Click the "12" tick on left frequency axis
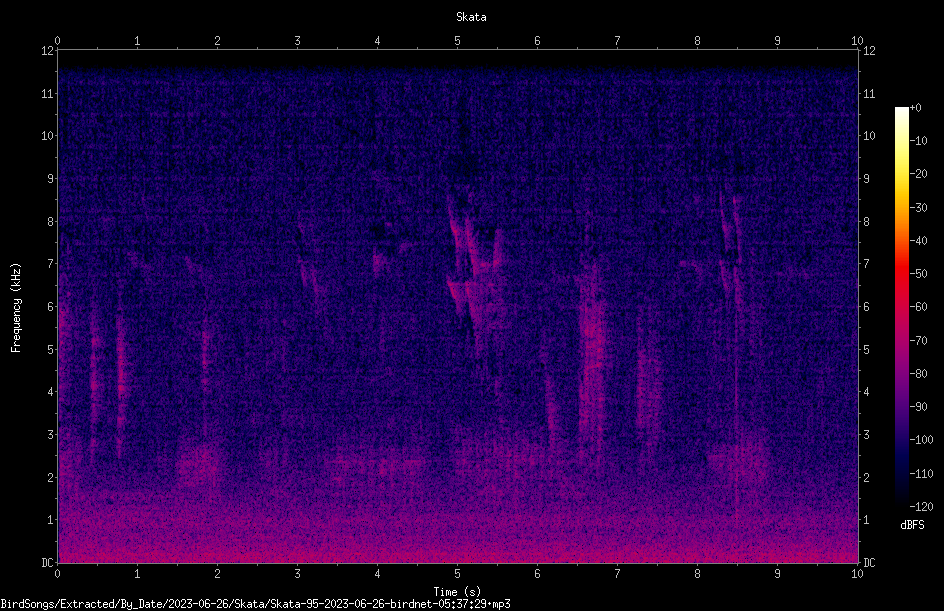 [x=48, y=51]
